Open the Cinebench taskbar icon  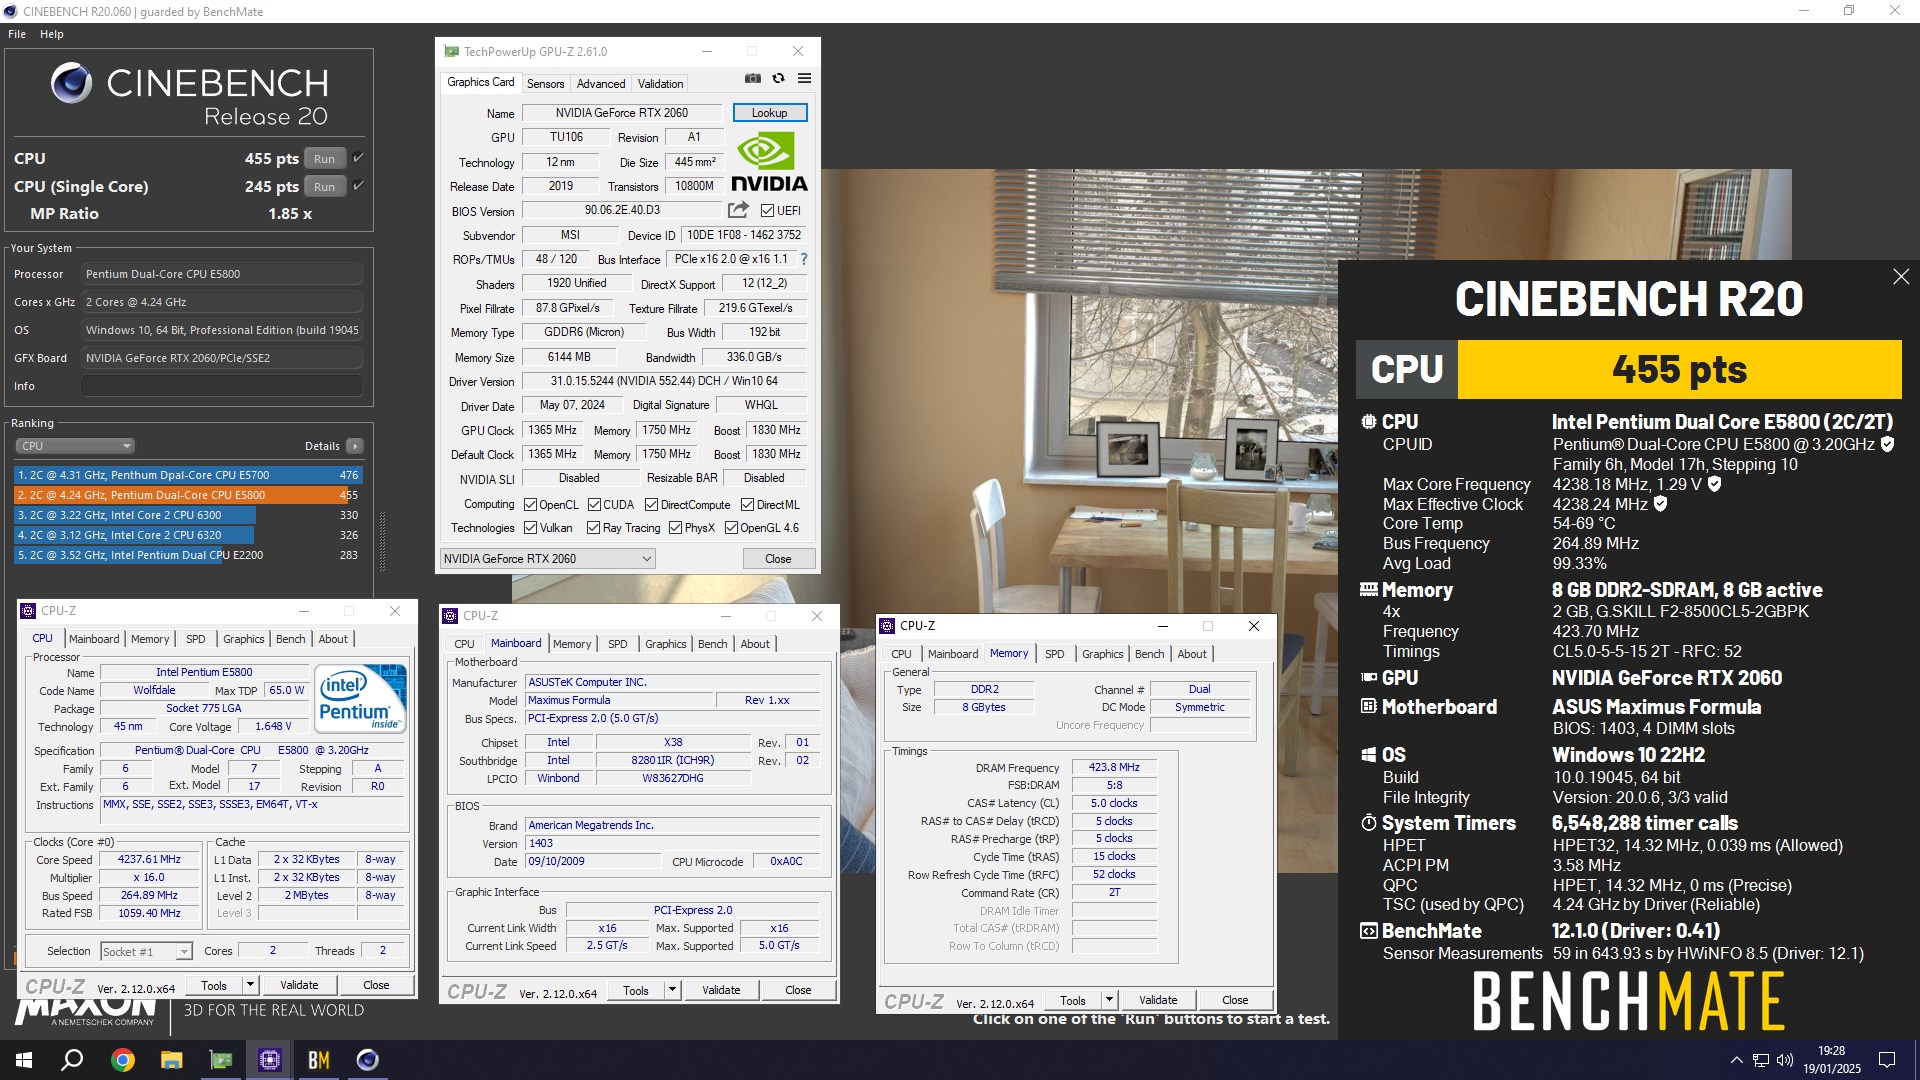tap(368, 1060)
